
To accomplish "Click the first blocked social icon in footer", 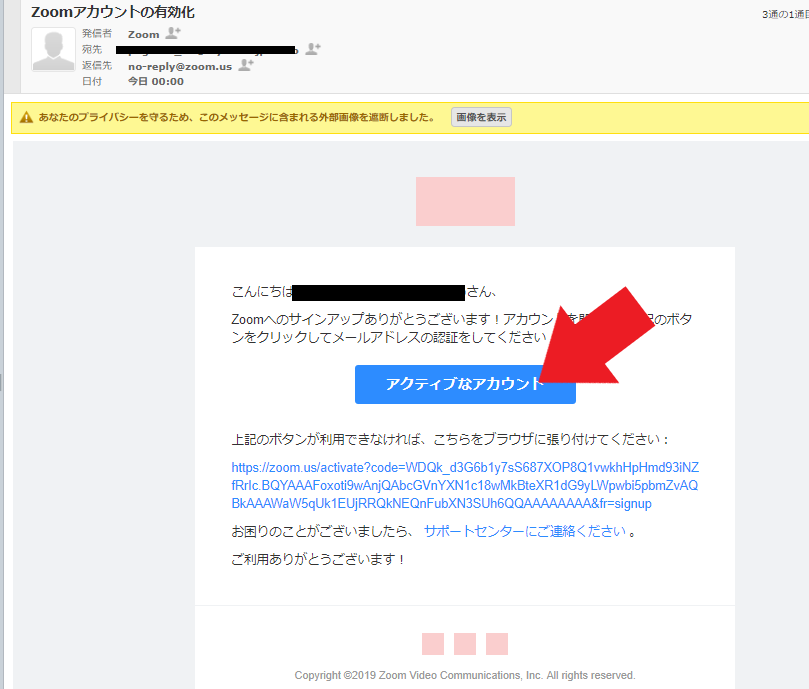I will [433, 644].
